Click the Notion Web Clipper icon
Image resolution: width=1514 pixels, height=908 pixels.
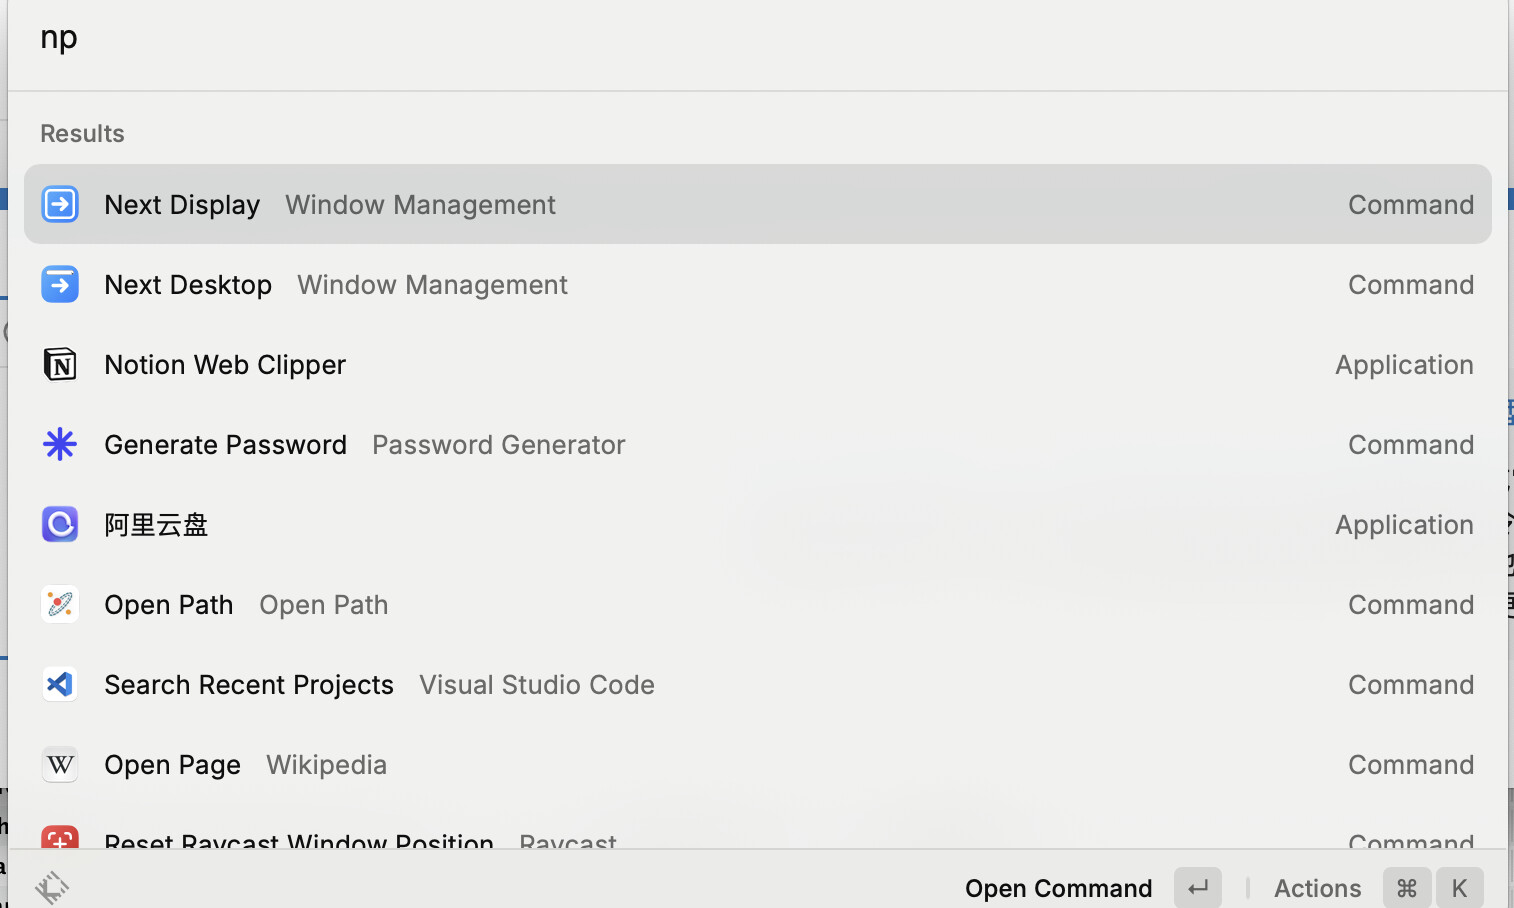click(60, 364)
